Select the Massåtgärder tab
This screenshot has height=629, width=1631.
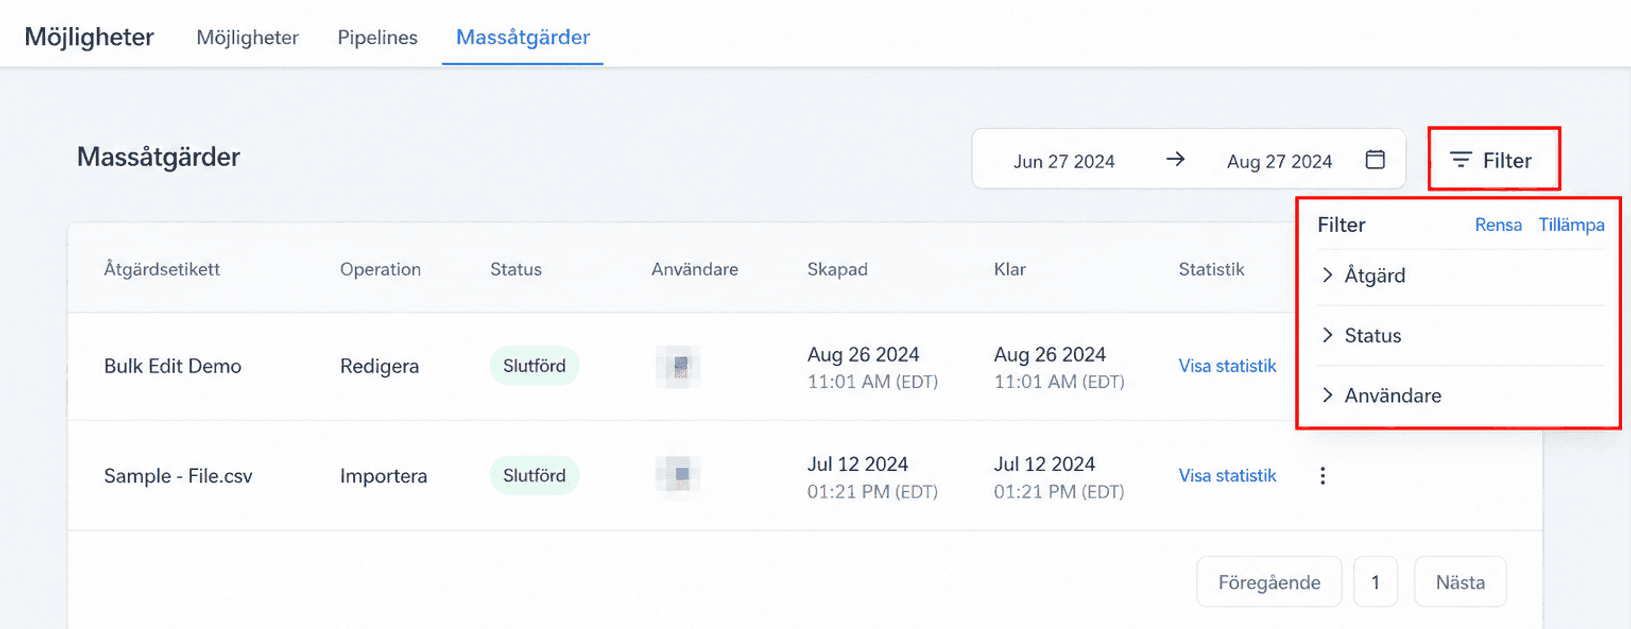point(523,37)
